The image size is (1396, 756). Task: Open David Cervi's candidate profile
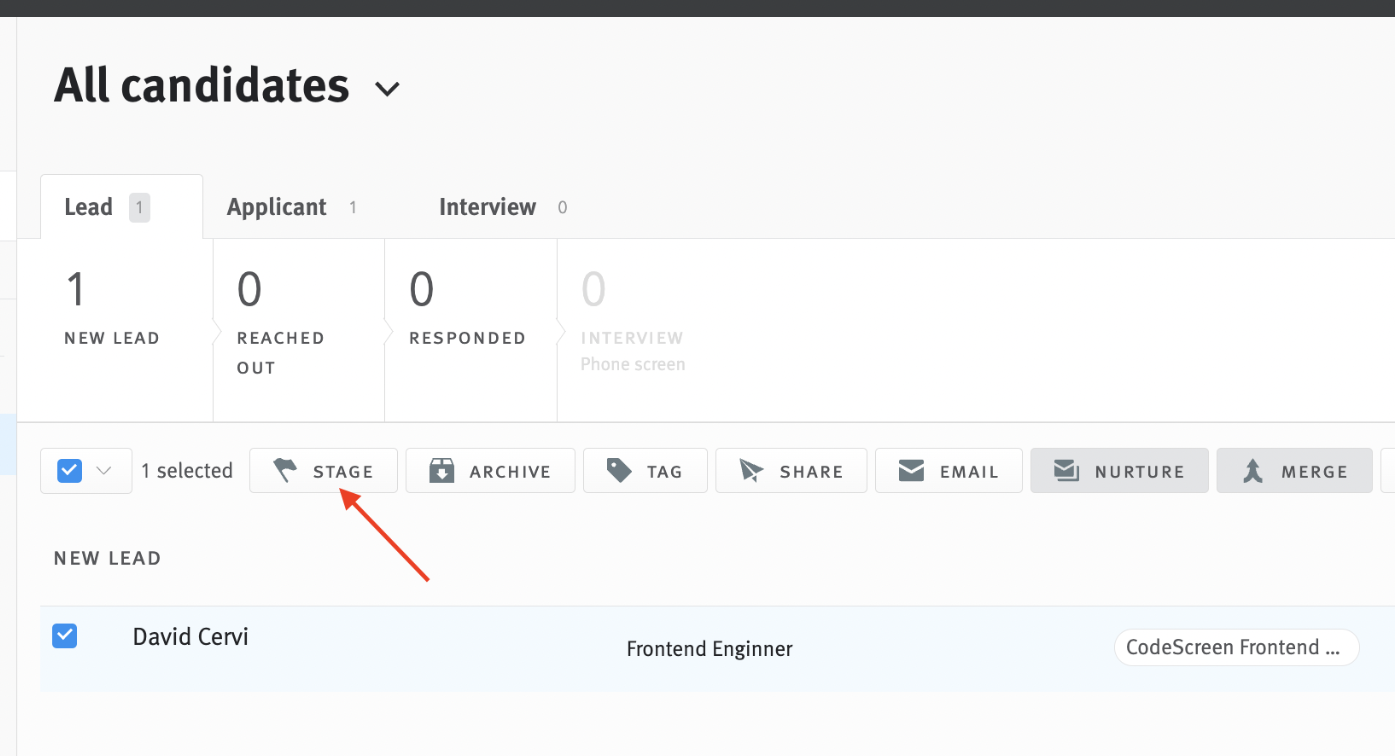pos(190,636)
